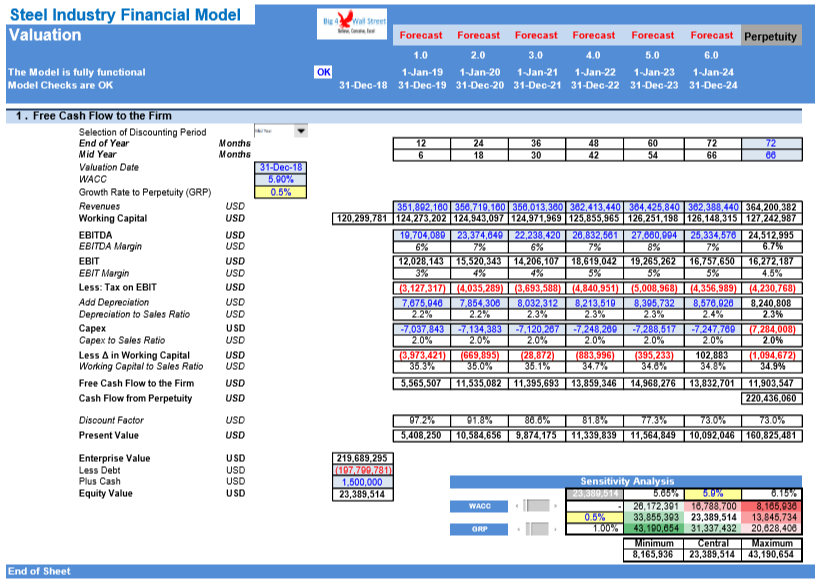Select the 31-Dec-24 date header

(713, 85)
